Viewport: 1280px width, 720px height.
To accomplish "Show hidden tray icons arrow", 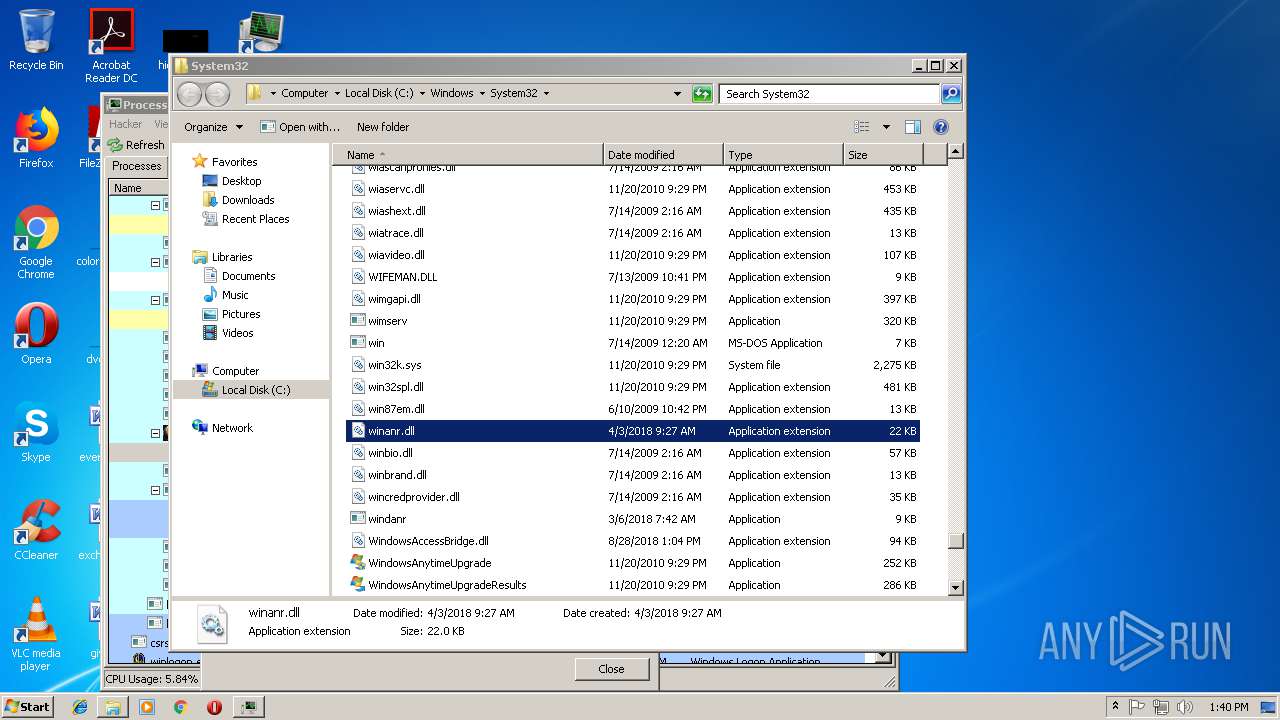I will pos(1115,707).
